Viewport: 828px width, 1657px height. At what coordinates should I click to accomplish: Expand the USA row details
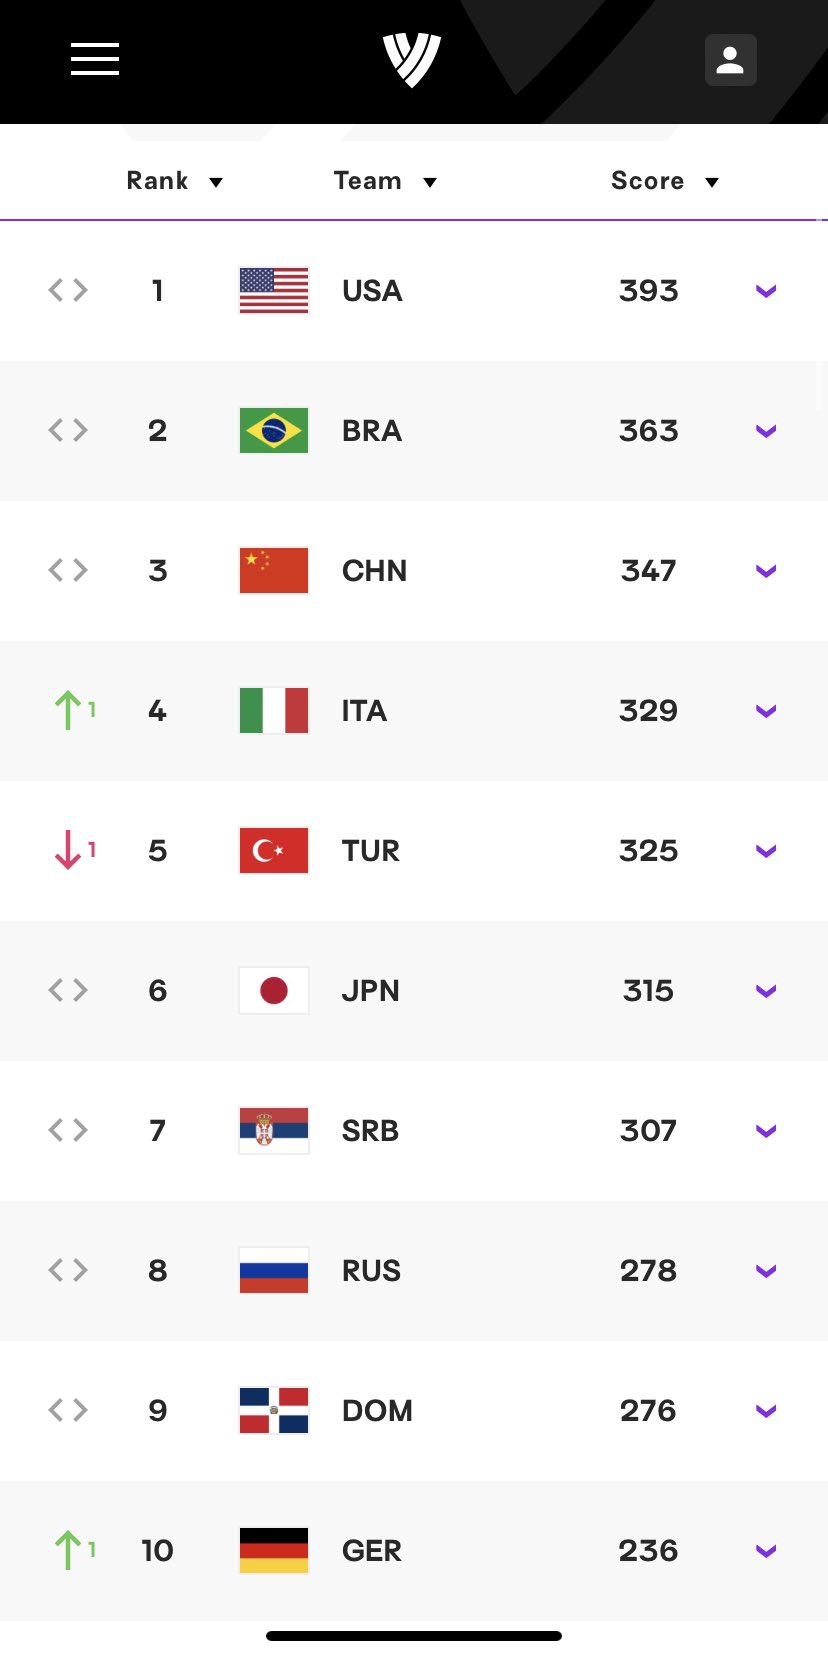[x=766, y=291]
